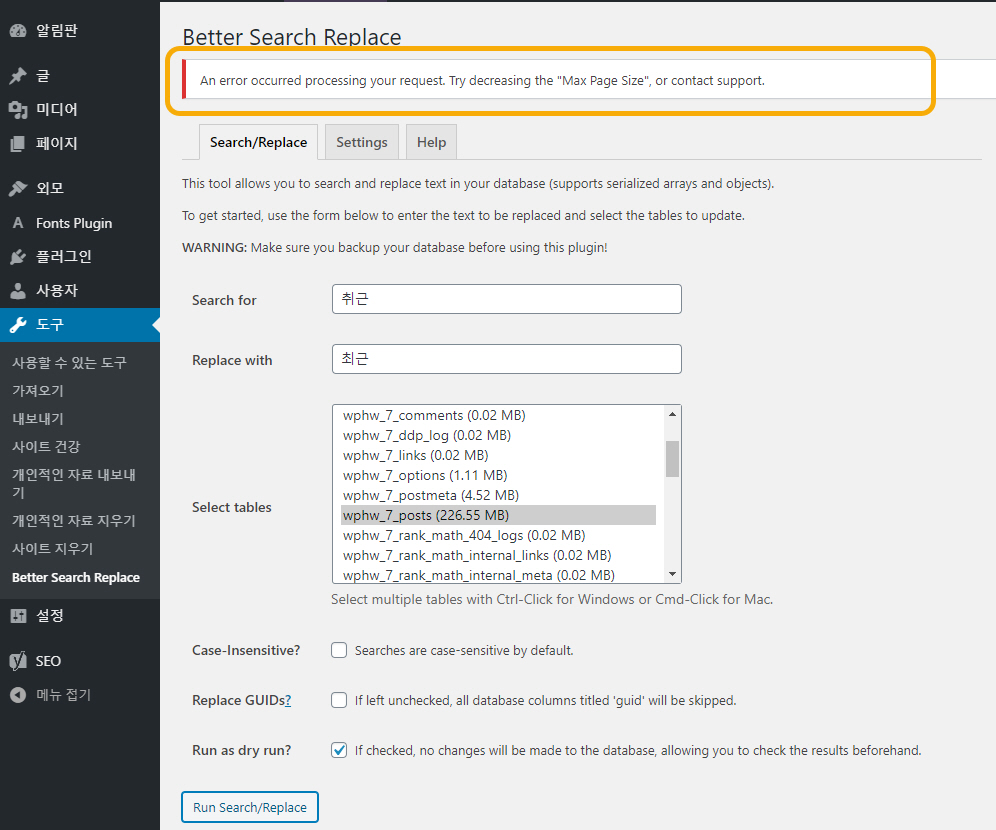This screenshot has height=830, width=996.
Task: Focus the Search for input field
Action: [506, 299]
